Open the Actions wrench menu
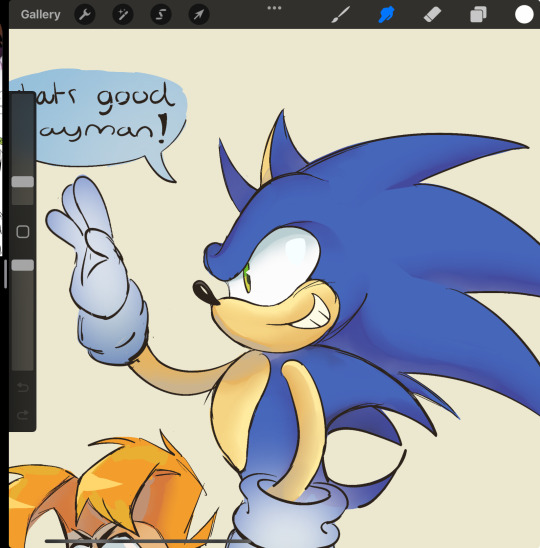 tap(85, 14)
